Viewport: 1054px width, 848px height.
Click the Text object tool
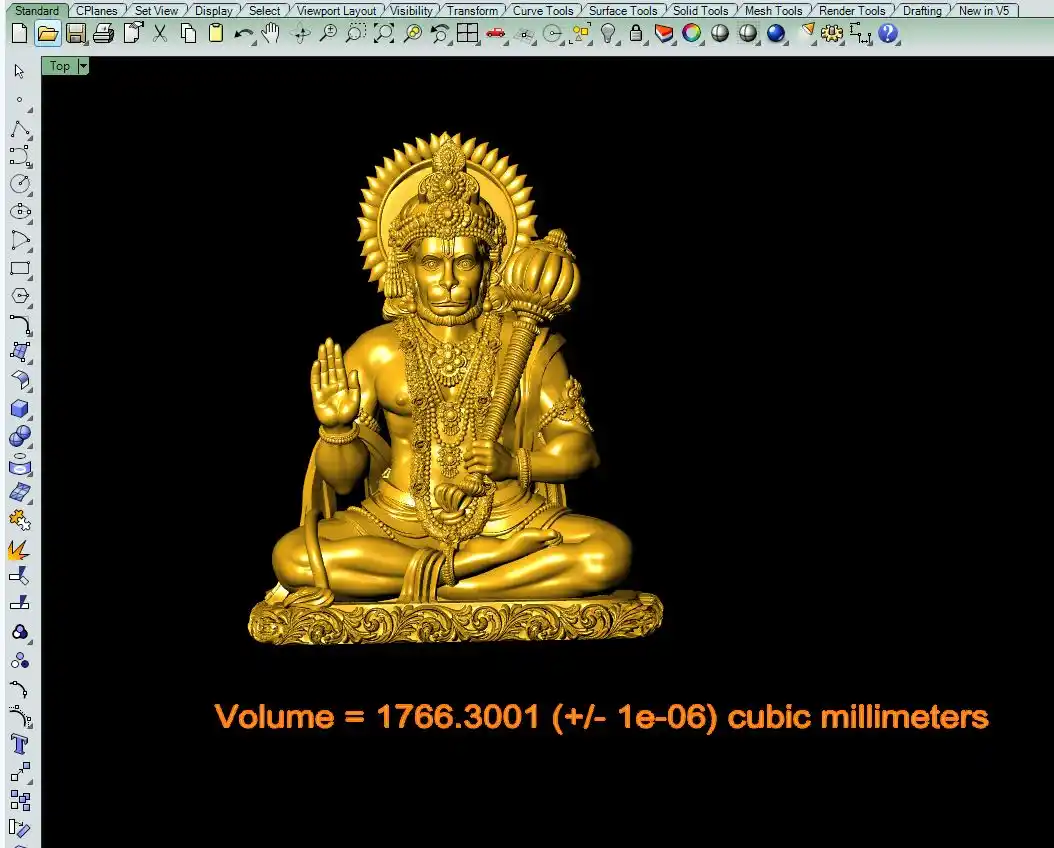(x=20, y=744)
